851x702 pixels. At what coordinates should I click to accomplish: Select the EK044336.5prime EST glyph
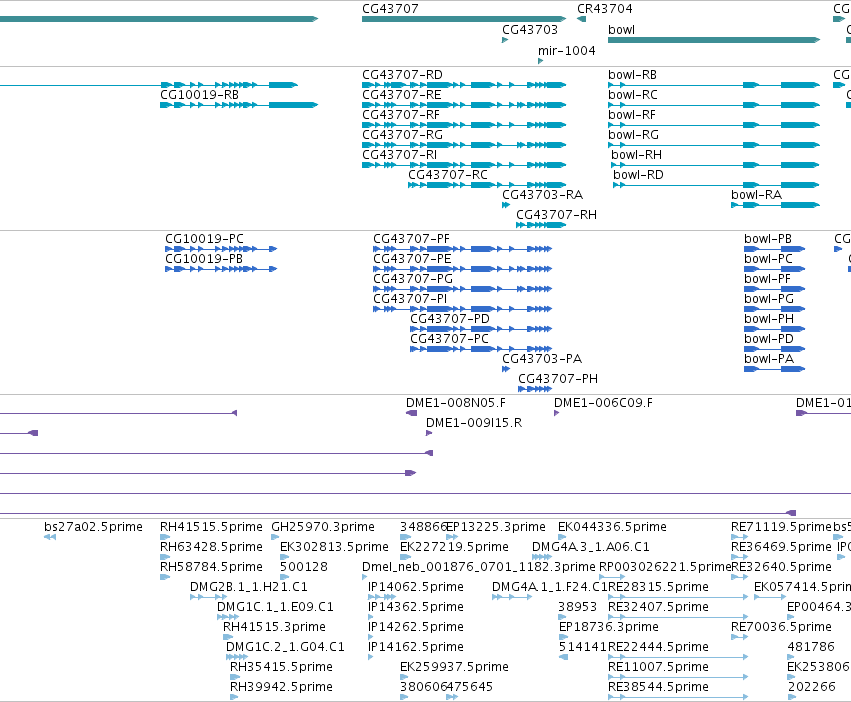pyautogui.click(x=562, y=537)
